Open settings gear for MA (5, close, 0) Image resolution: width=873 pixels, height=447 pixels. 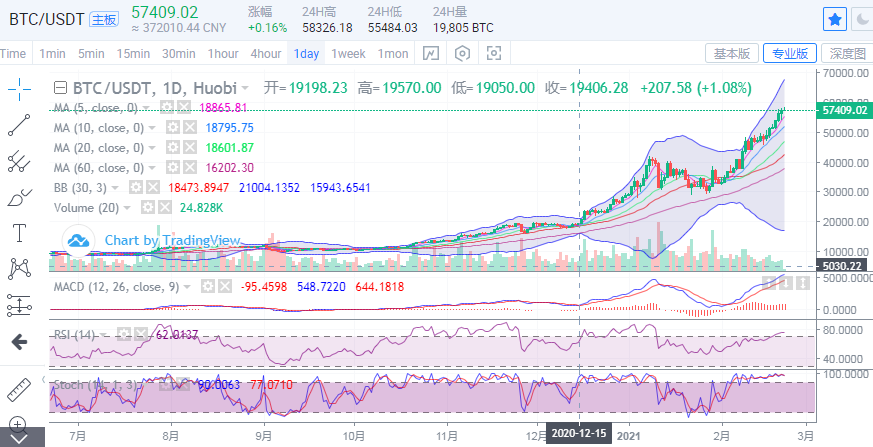pos(166,107)
